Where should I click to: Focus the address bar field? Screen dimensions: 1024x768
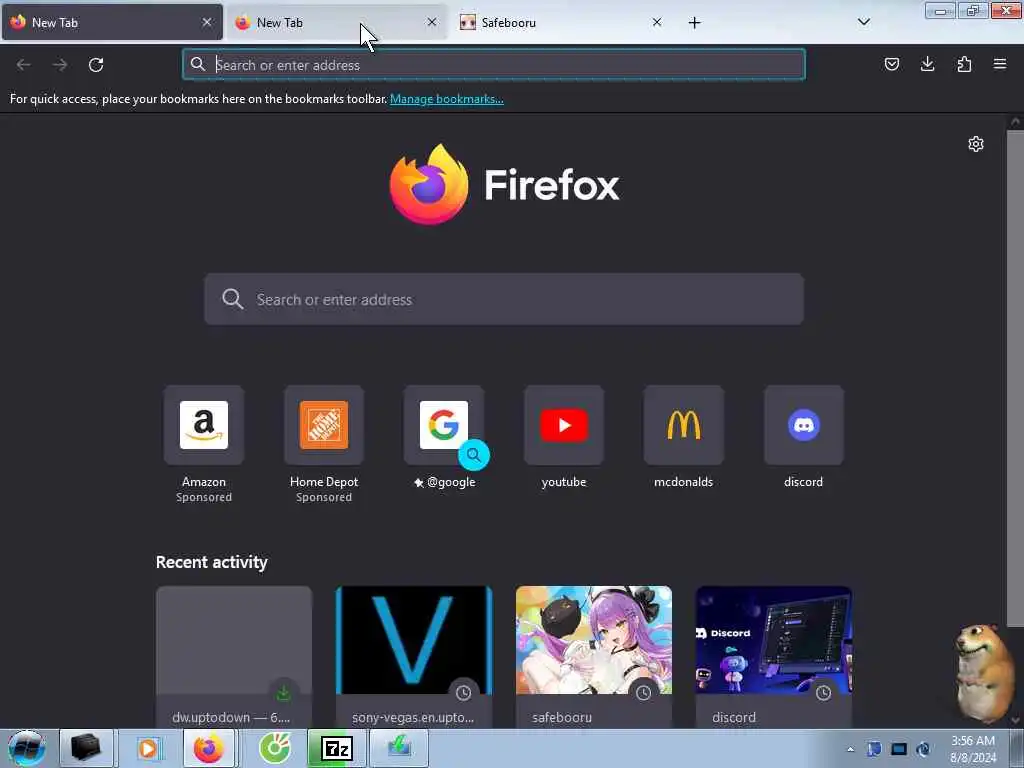coord(494,65)
